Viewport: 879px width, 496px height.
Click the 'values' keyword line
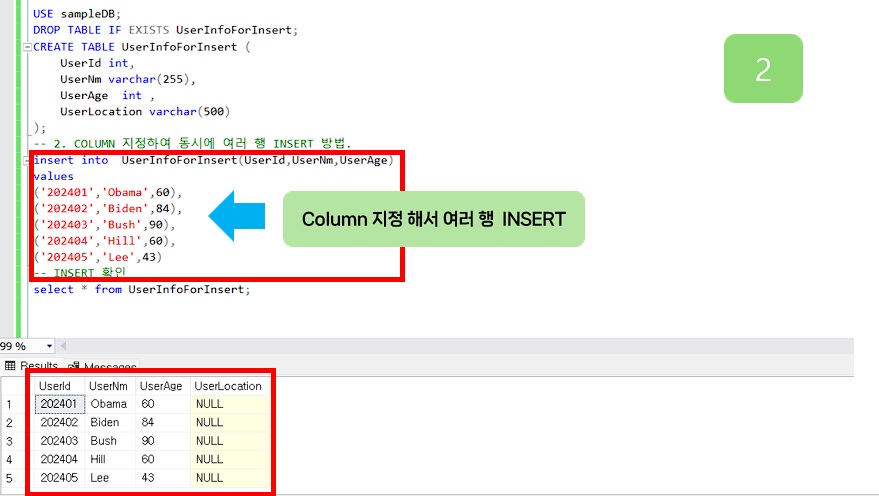pyautogui.click(x=54, y=177)
